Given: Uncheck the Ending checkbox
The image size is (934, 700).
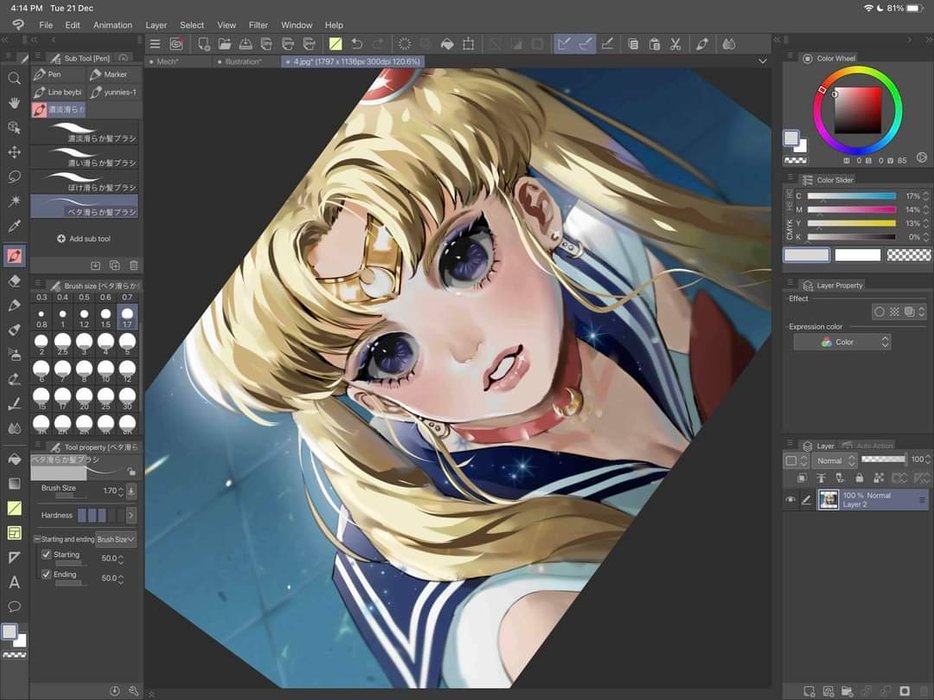Looking at the screenshot, I should 46,575.
